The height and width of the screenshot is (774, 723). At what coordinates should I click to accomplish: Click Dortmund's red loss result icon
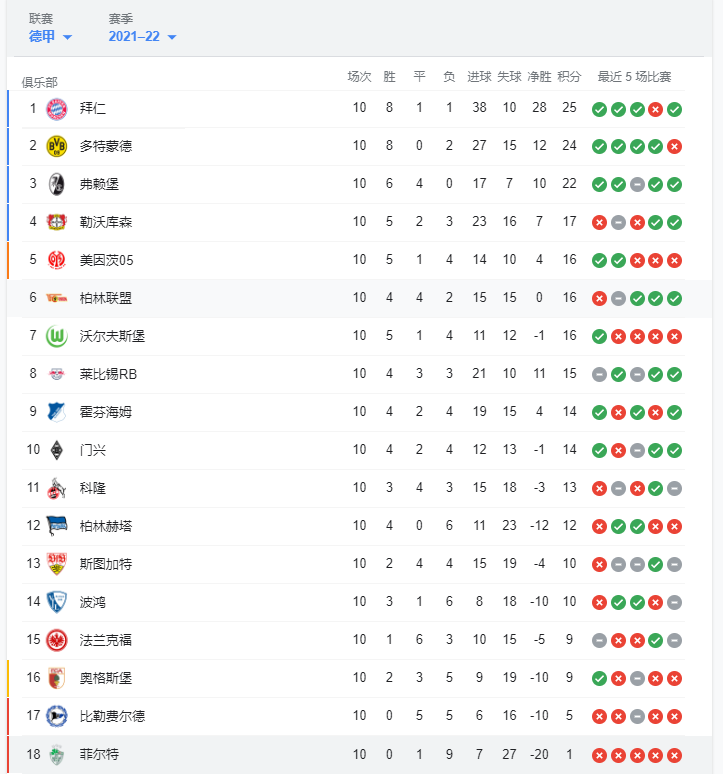[674, 147]
